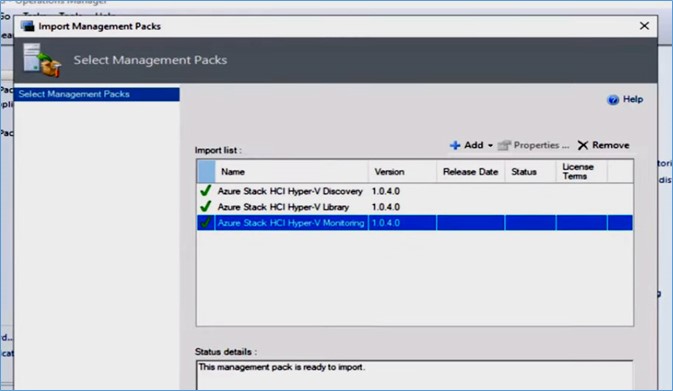This screenshot has height=391, width=673.
Task: Click the management pack header banner icon
Action: [x=42, y=60]
